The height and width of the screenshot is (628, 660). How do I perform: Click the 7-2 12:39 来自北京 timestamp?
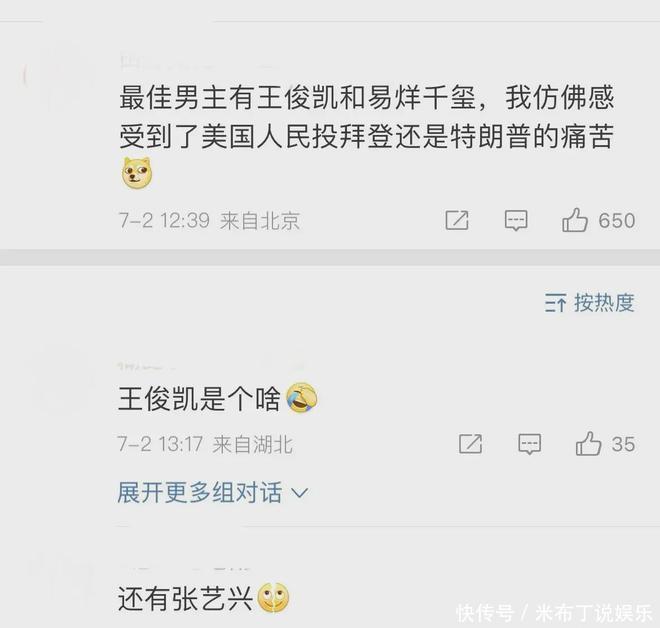tap(209, 220)
